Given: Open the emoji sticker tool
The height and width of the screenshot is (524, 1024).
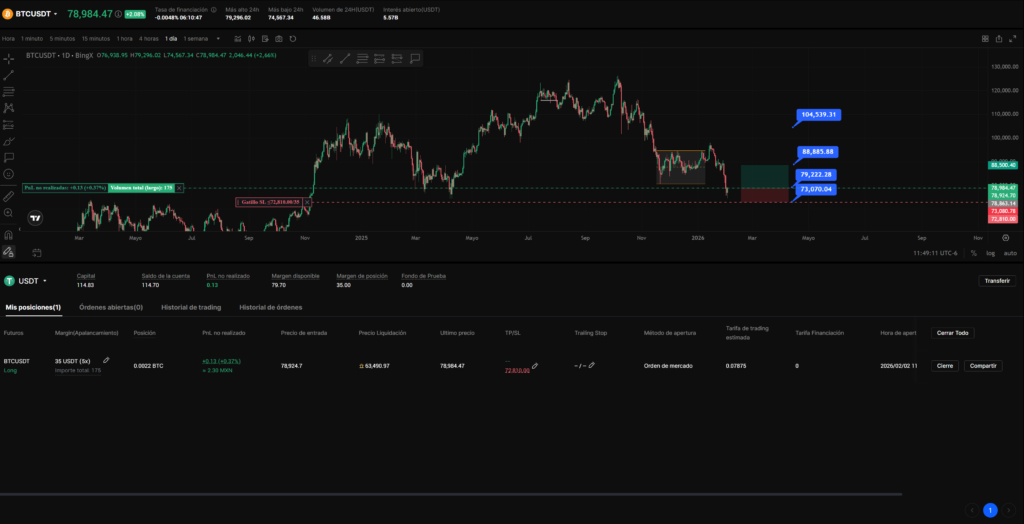Looking at the screenshot, I should coord(9,174).
